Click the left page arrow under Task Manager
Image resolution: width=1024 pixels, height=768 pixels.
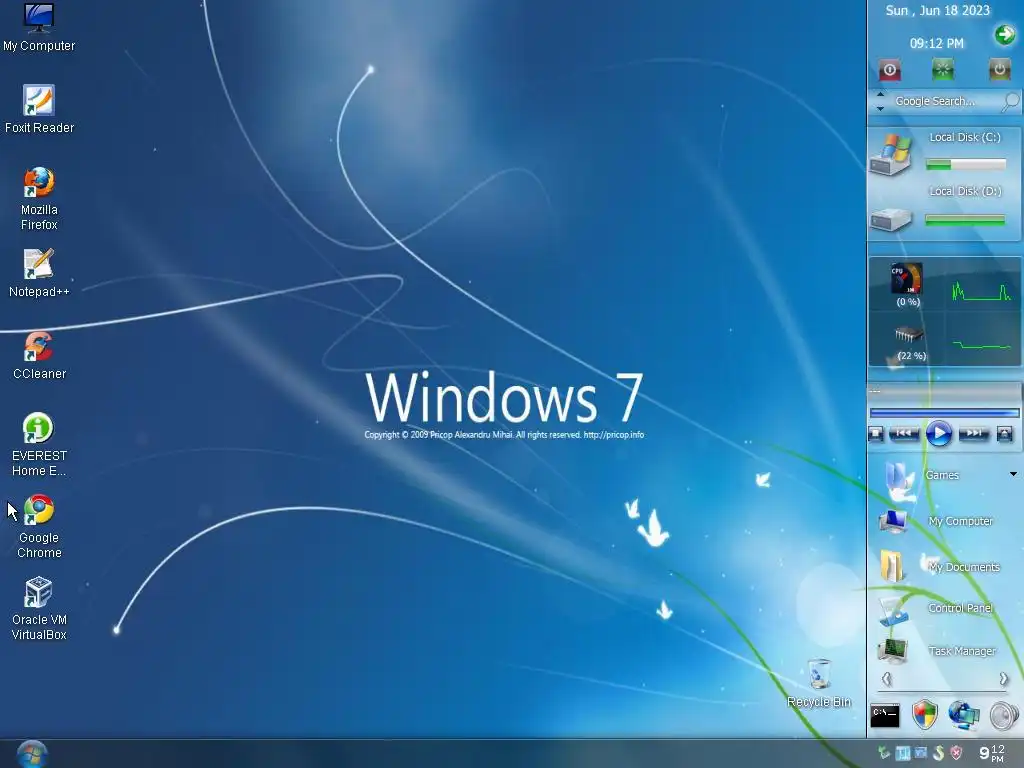[x=886, y=679]
